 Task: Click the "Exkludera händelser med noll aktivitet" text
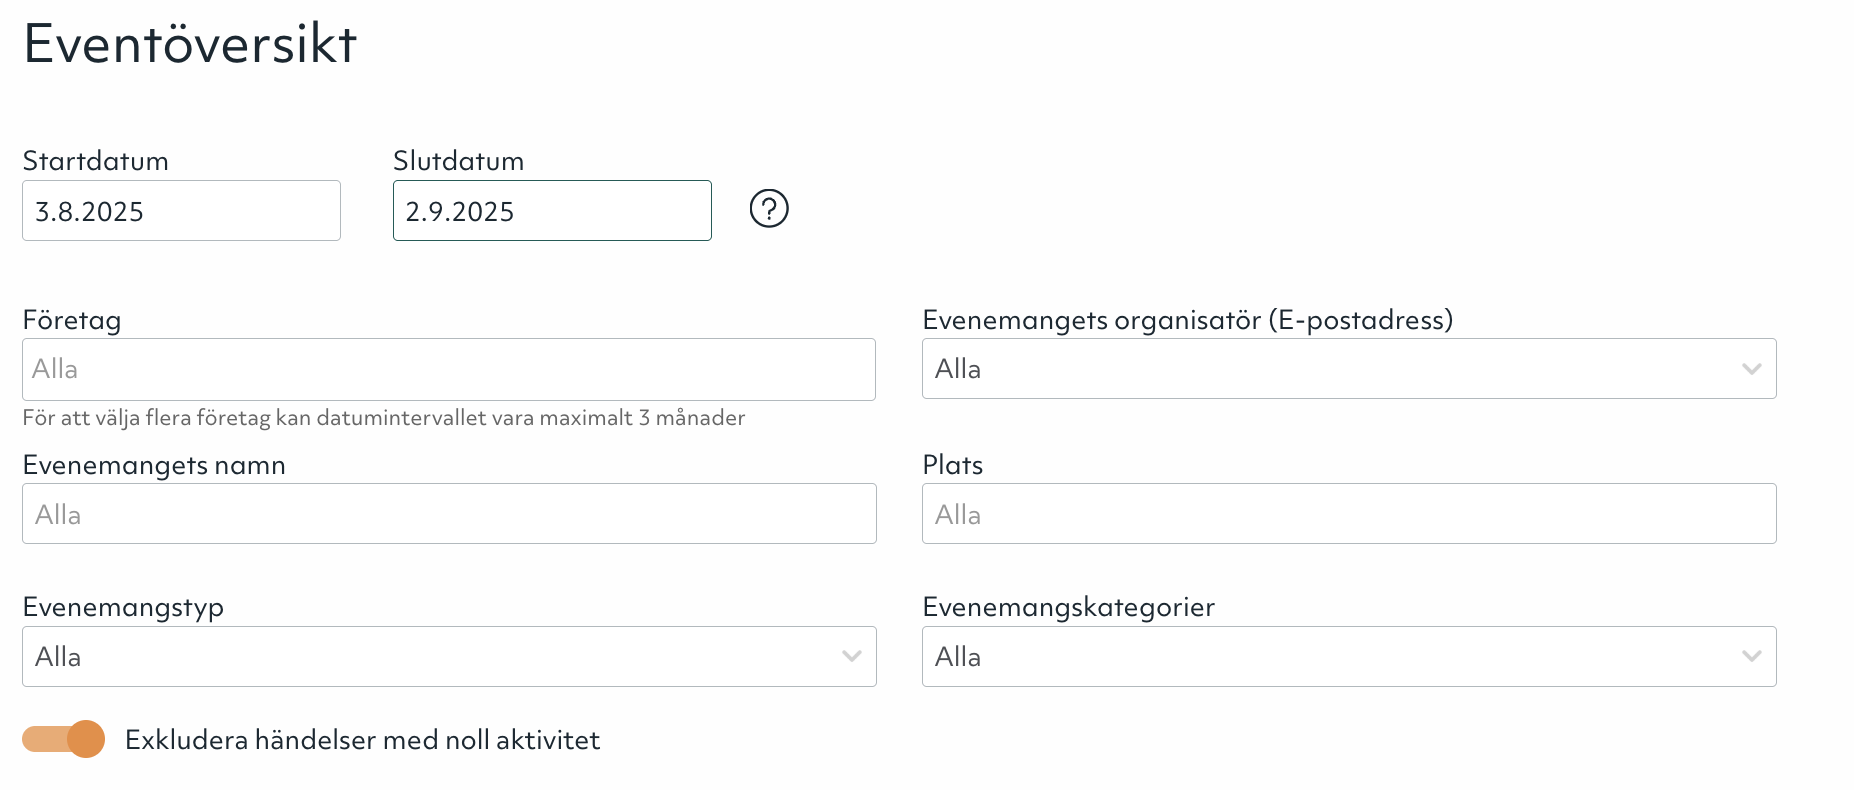pyautogui.click(x=362, y=740)
